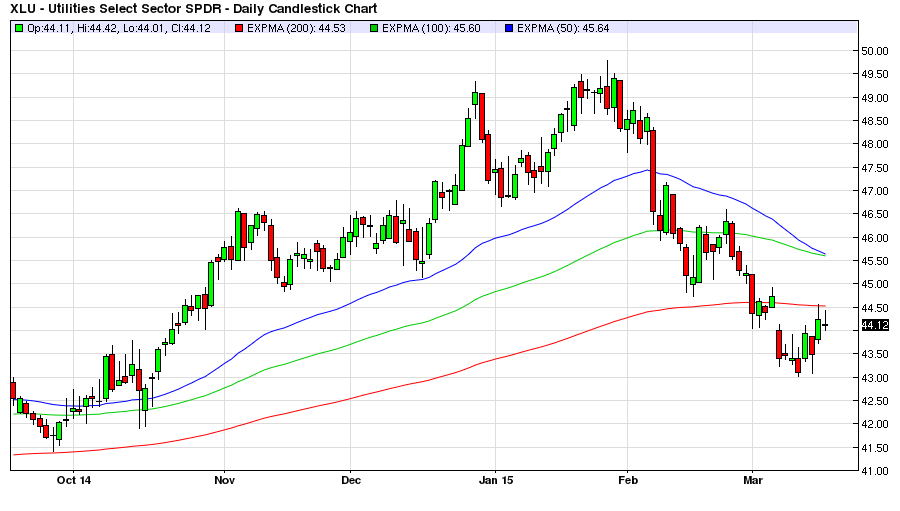Click the 'EXPMA (200): 44.53' legend label
This screenshot has width=900, height=511.
296,28
